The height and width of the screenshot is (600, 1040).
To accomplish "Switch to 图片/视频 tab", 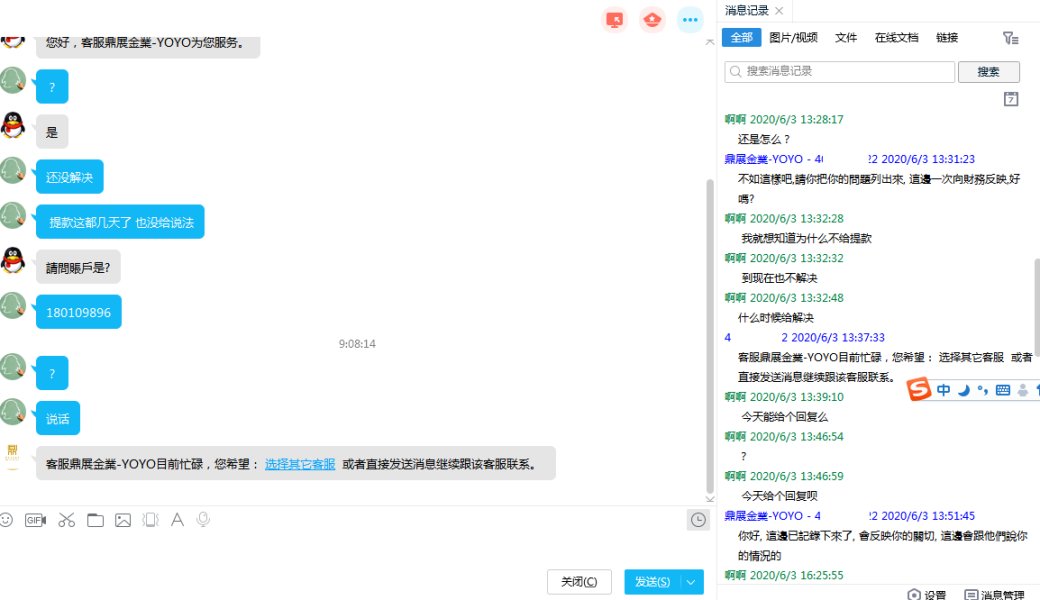I will point(793,38).
